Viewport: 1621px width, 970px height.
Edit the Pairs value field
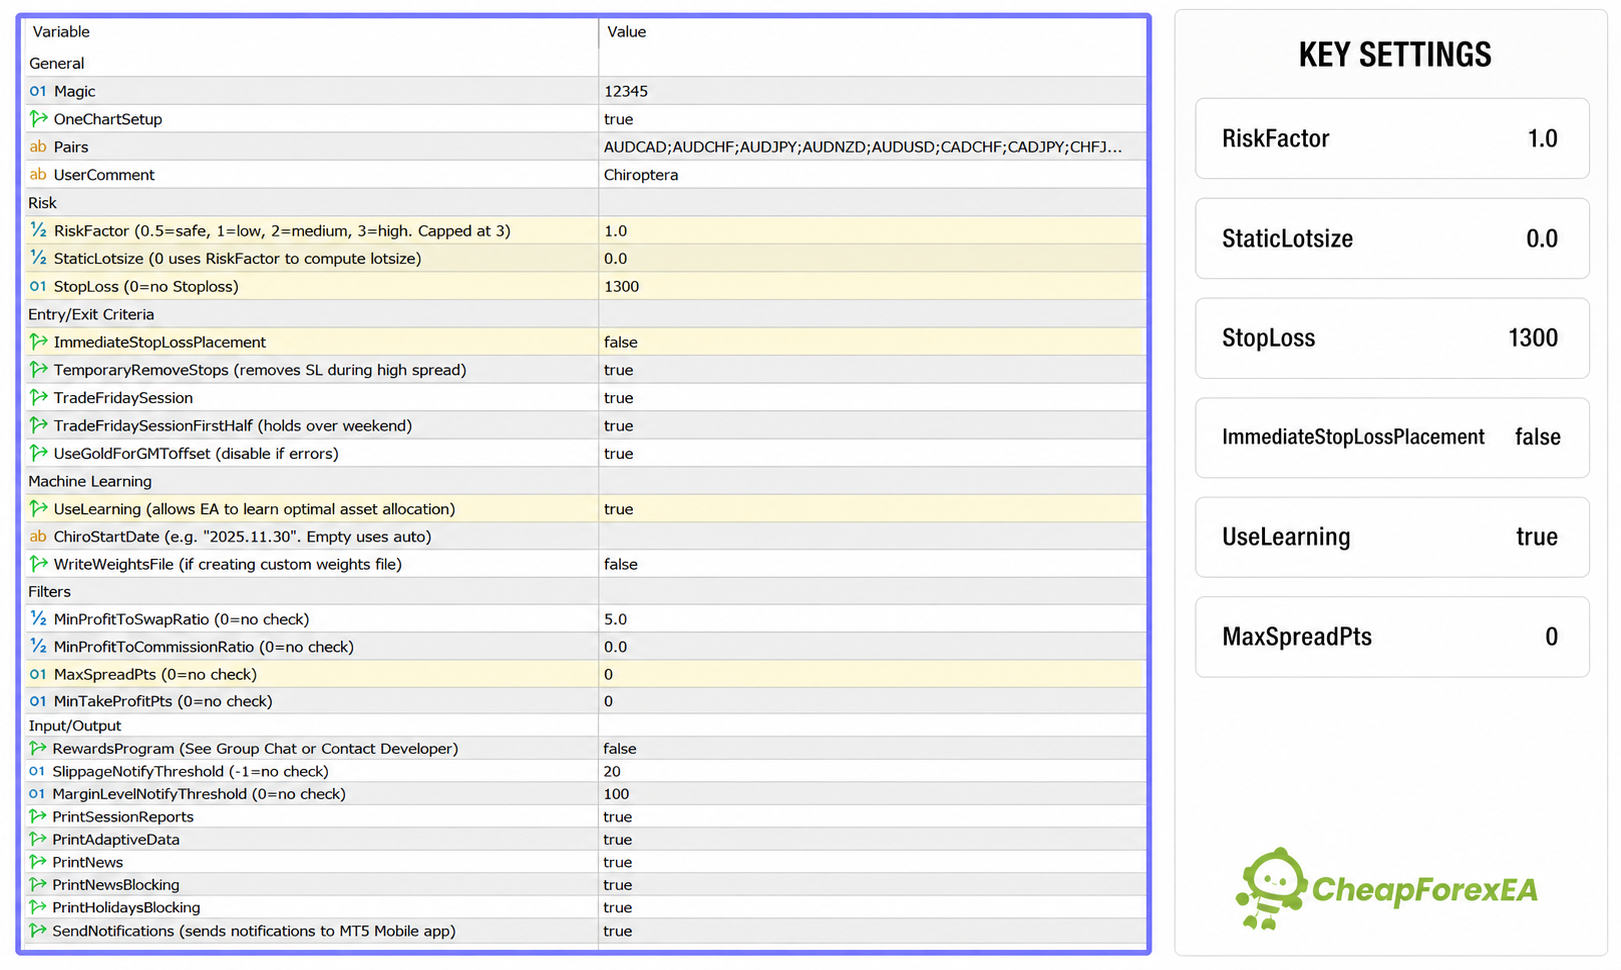pos(872,147)
